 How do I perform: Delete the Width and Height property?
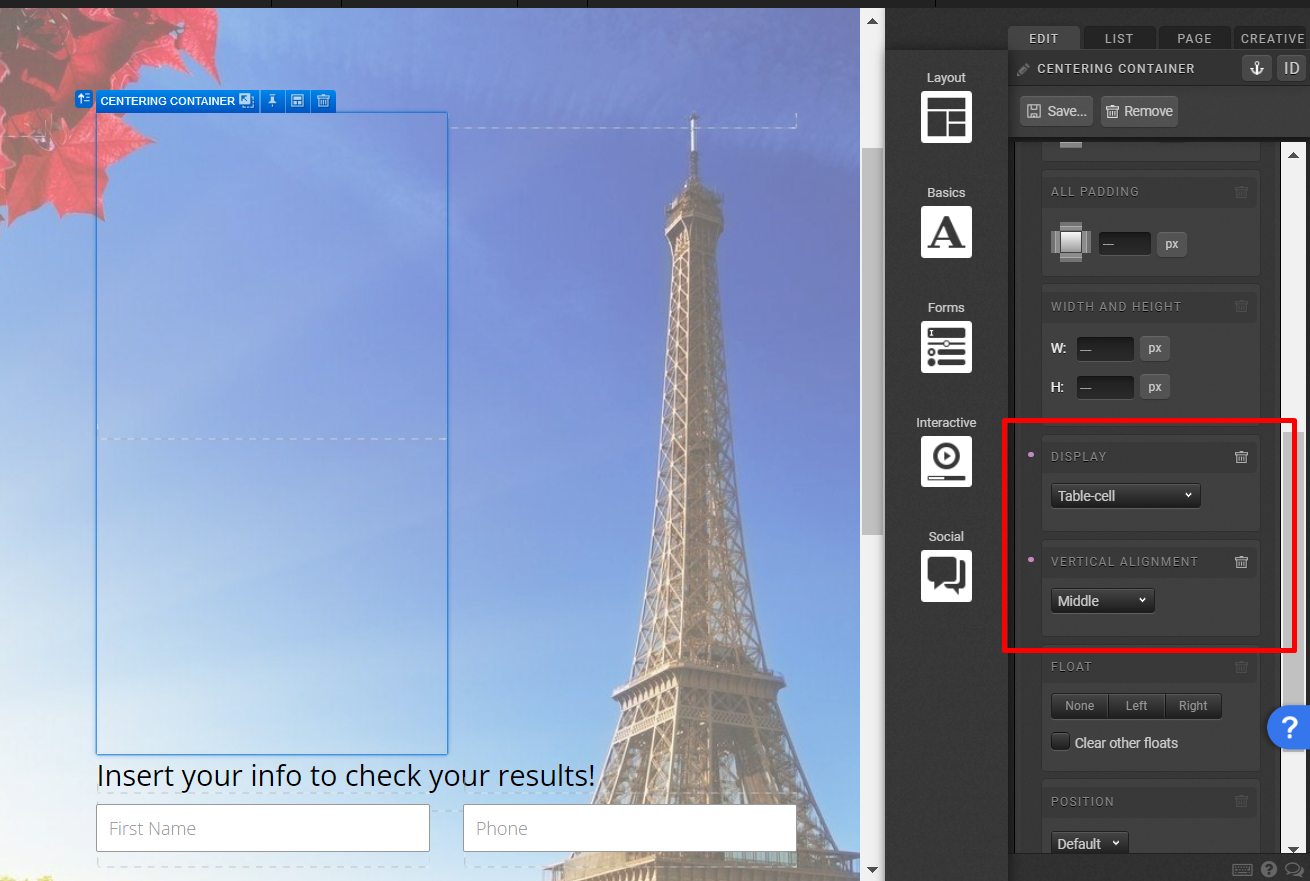(x=1241, y=307)
